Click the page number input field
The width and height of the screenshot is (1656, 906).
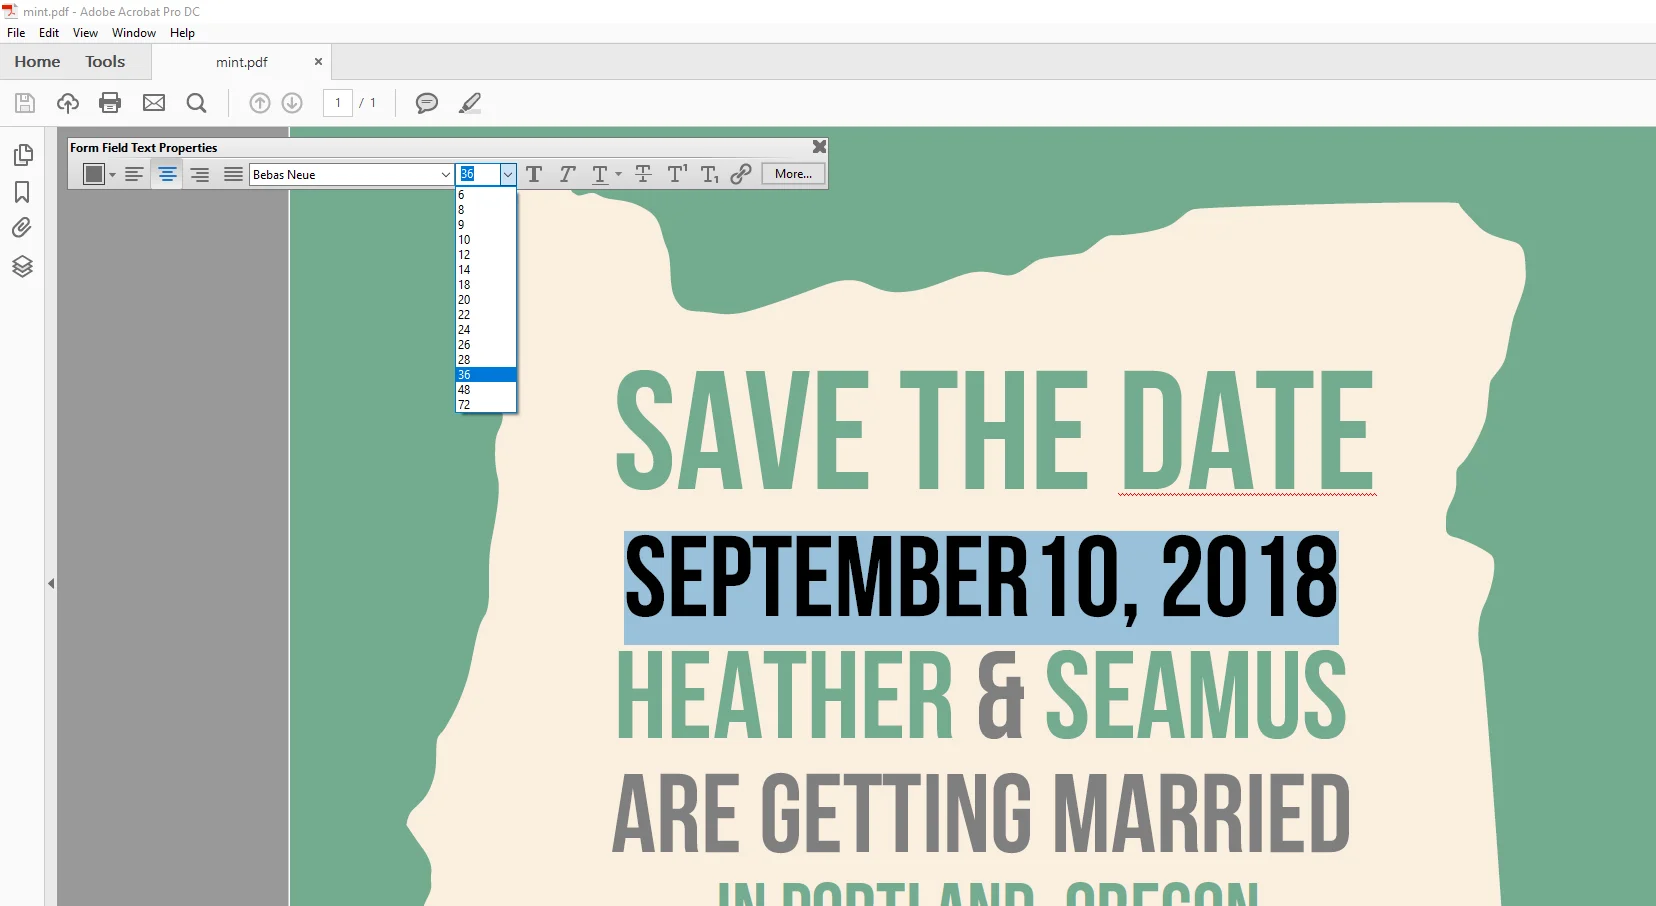338,103
